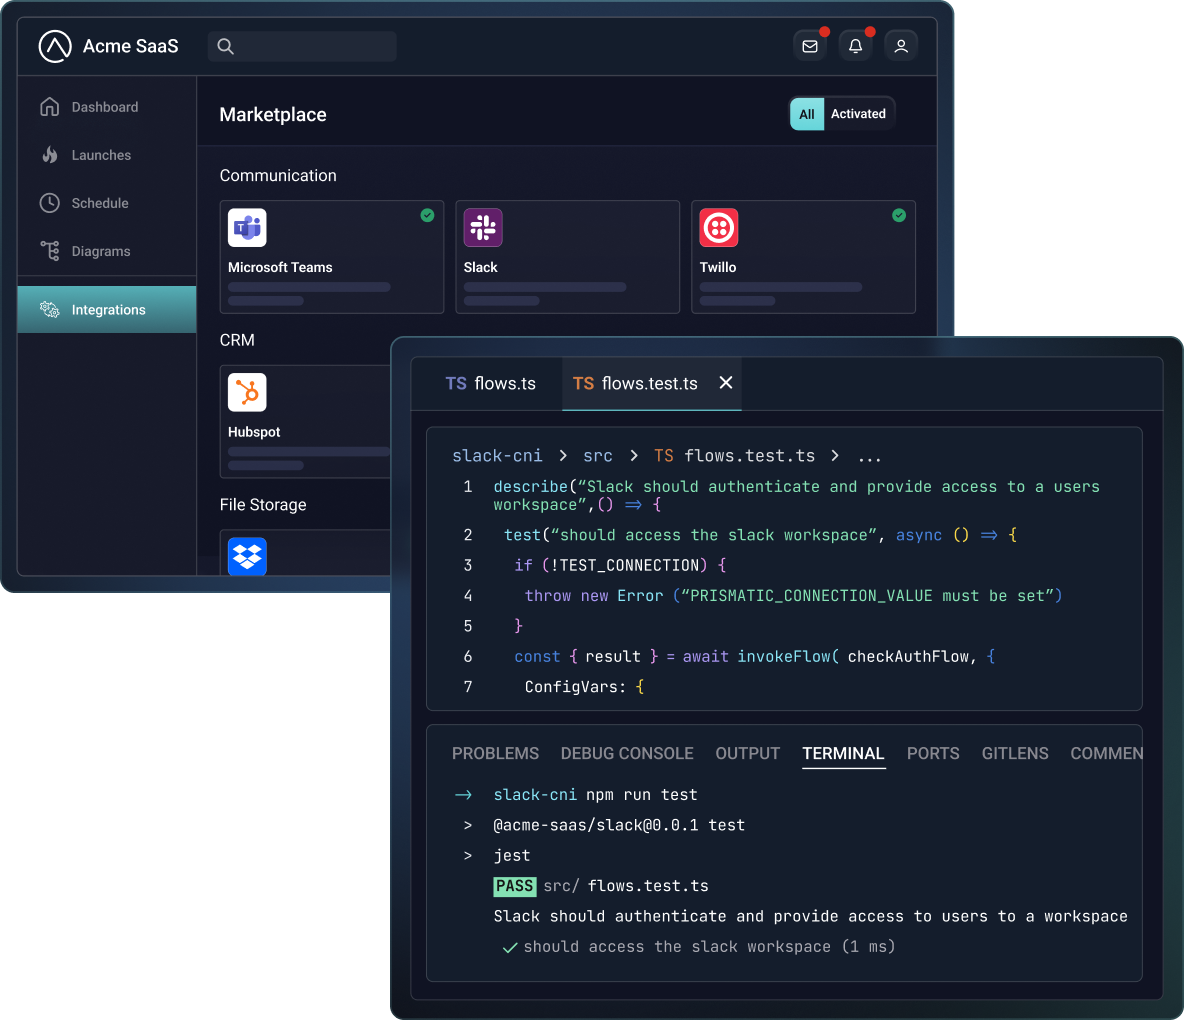Click the Slack app icon

[x=483, y=227]
